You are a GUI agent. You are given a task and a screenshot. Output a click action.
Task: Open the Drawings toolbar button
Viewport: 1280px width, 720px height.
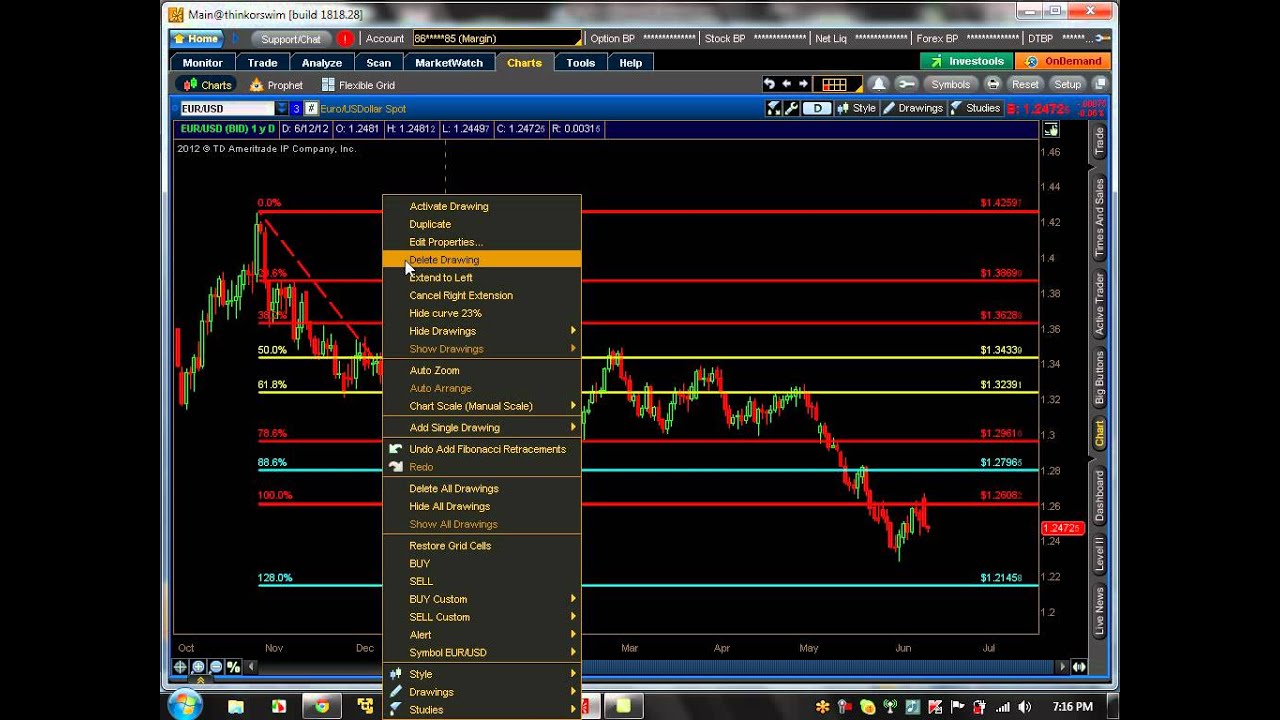pyautogui.click(x=913, y=108)
